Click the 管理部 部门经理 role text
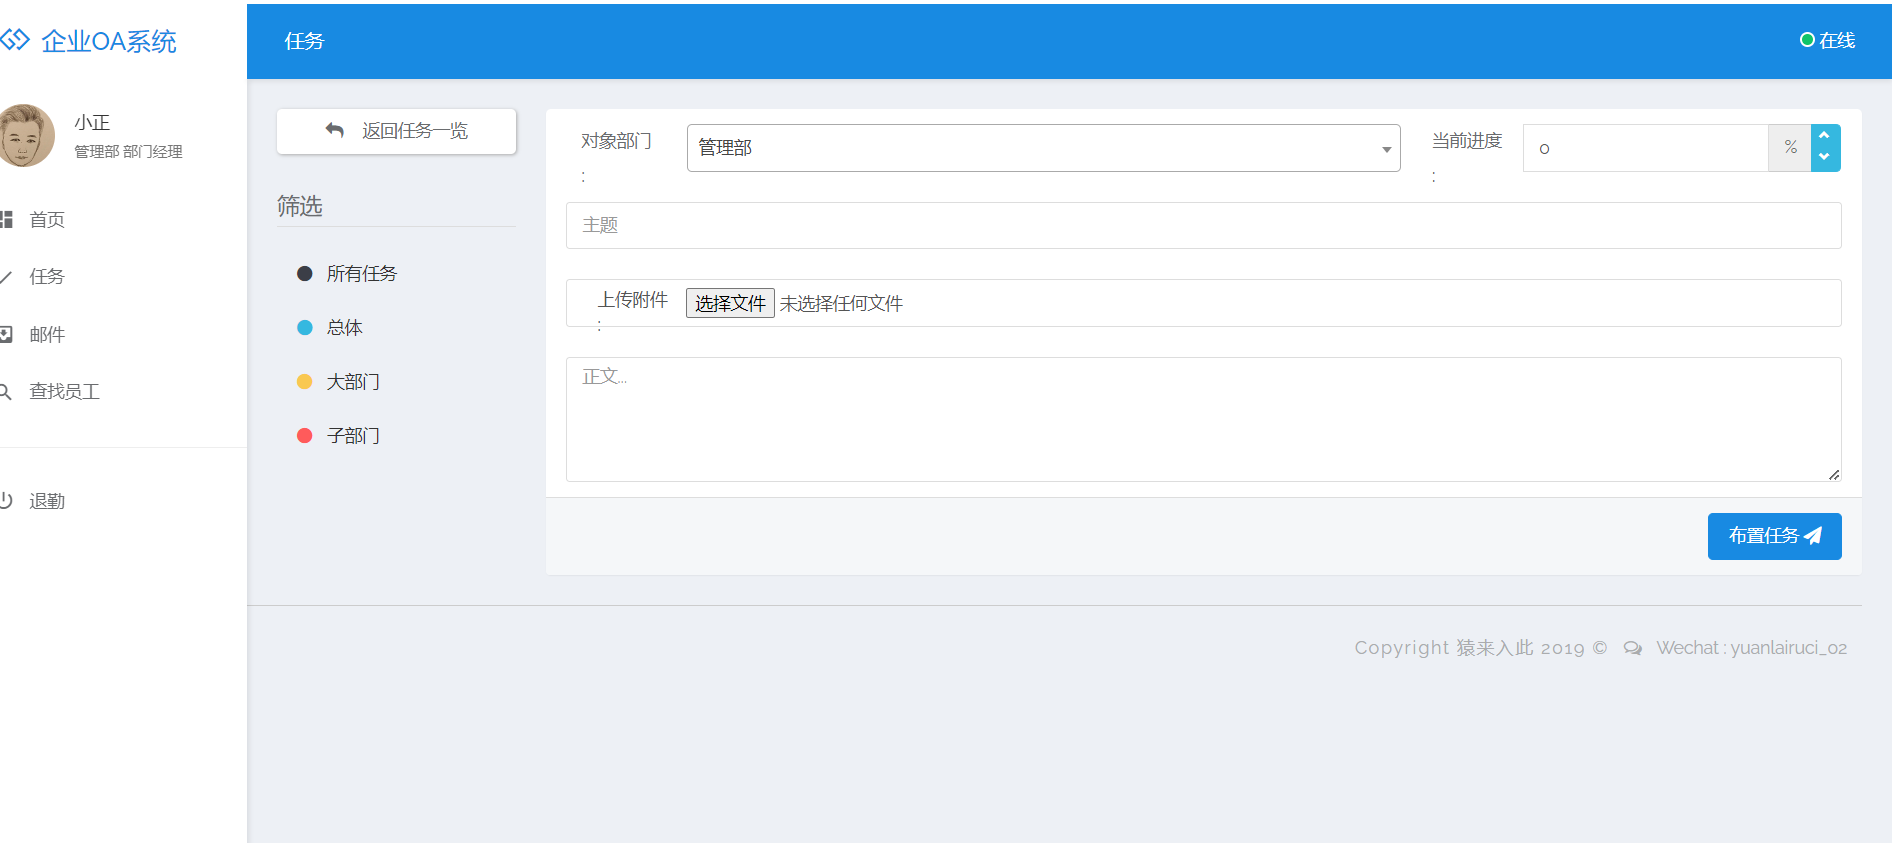The width and height of the screenshot is (1892, 843). (x=128, y=152)
